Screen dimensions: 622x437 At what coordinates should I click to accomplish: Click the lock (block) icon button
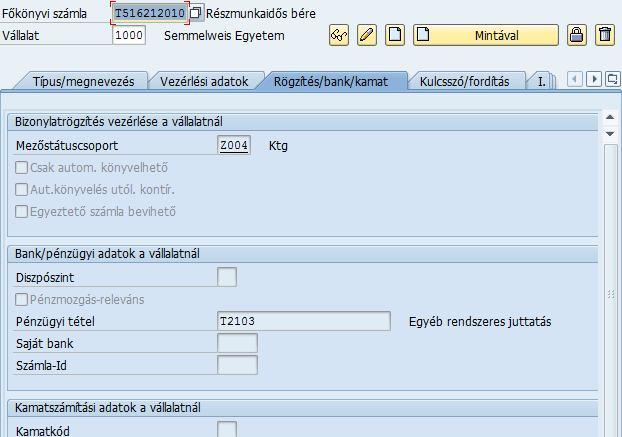click(x=576, y=35)
